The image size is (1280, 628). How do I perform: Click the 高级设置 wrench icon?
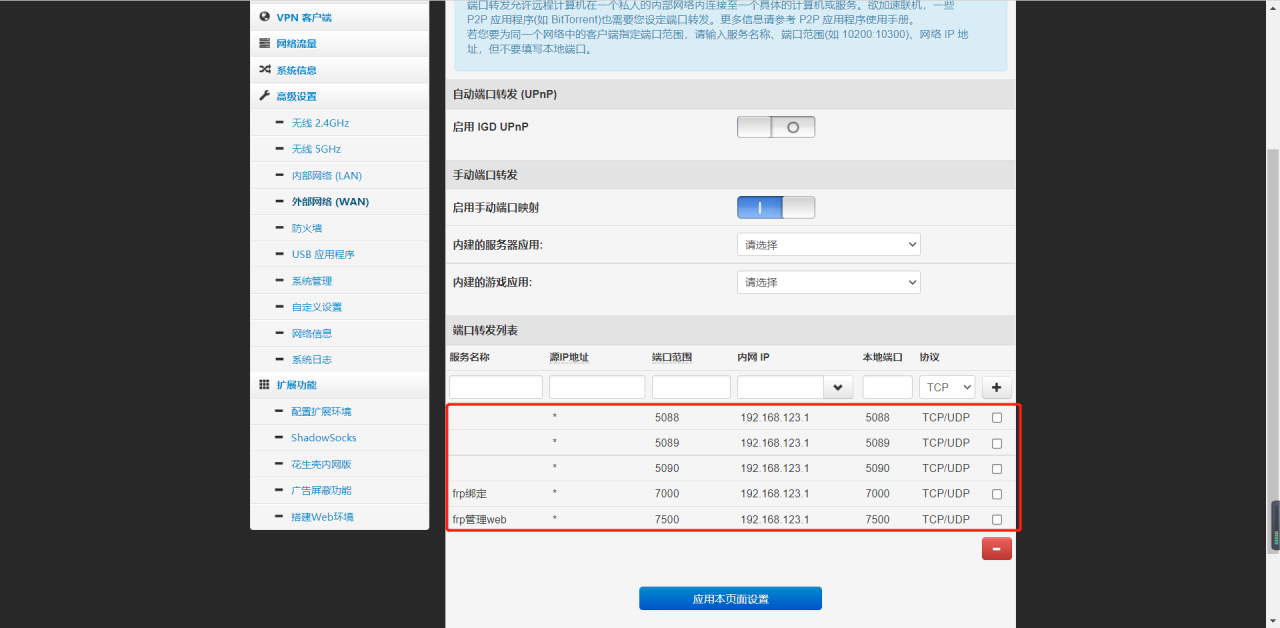click(x=264, y=96)
